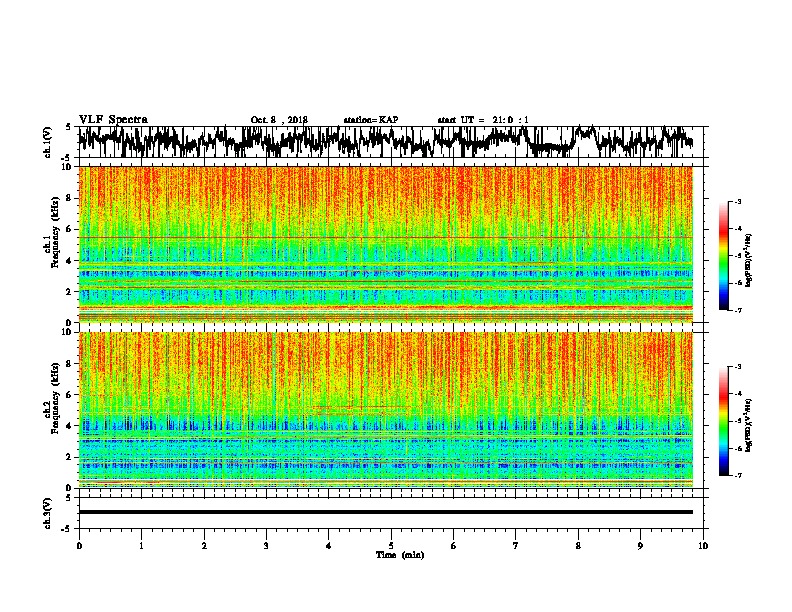The width and height of the screenshot is (792, 612).
Task: Click the '6' kHz tick on ch.1 frequency axis
Action: pyautogui.click(x=71, y=229)
